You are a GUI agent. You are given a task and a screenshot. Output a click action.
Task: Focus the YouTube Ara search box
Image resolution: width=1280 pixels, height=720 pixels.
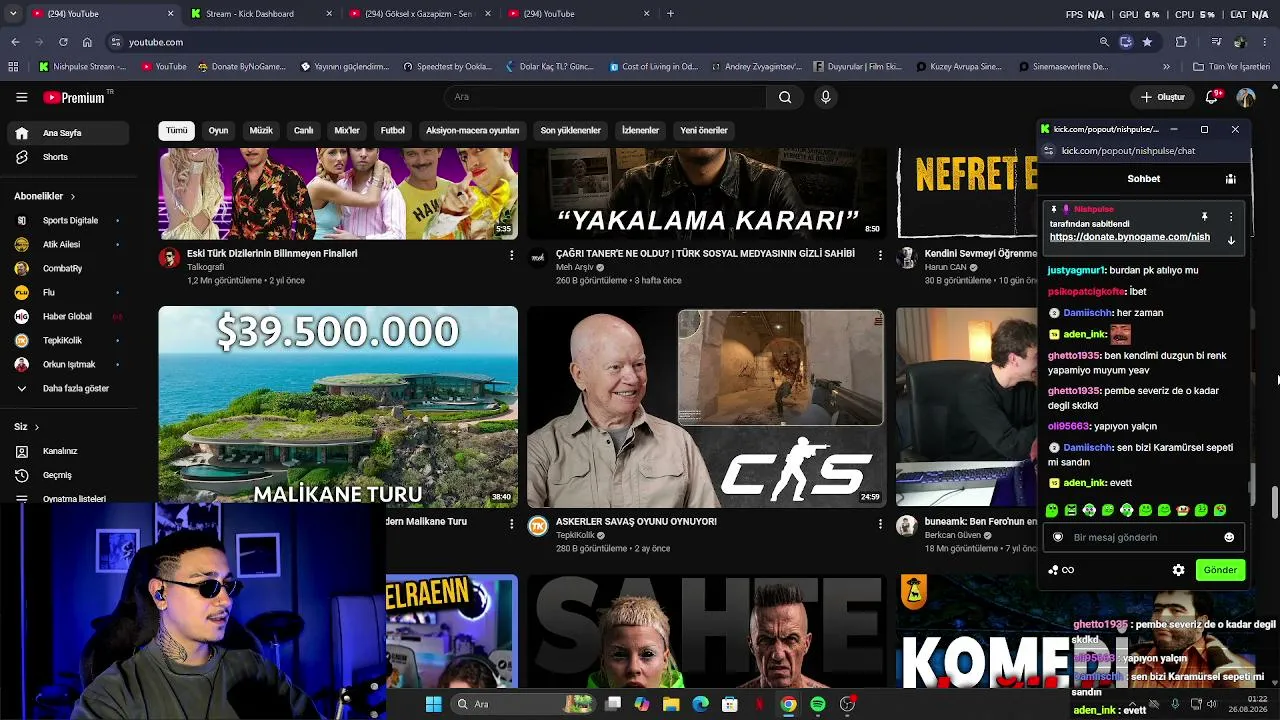point(605,97)
